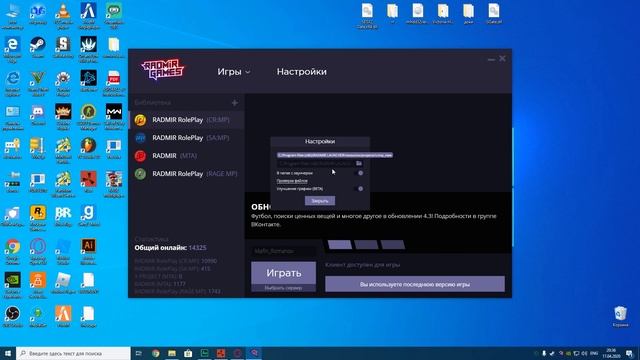Click the Общий онлайн: 14325 text
The image size is (640, 360).
[170, 248]
